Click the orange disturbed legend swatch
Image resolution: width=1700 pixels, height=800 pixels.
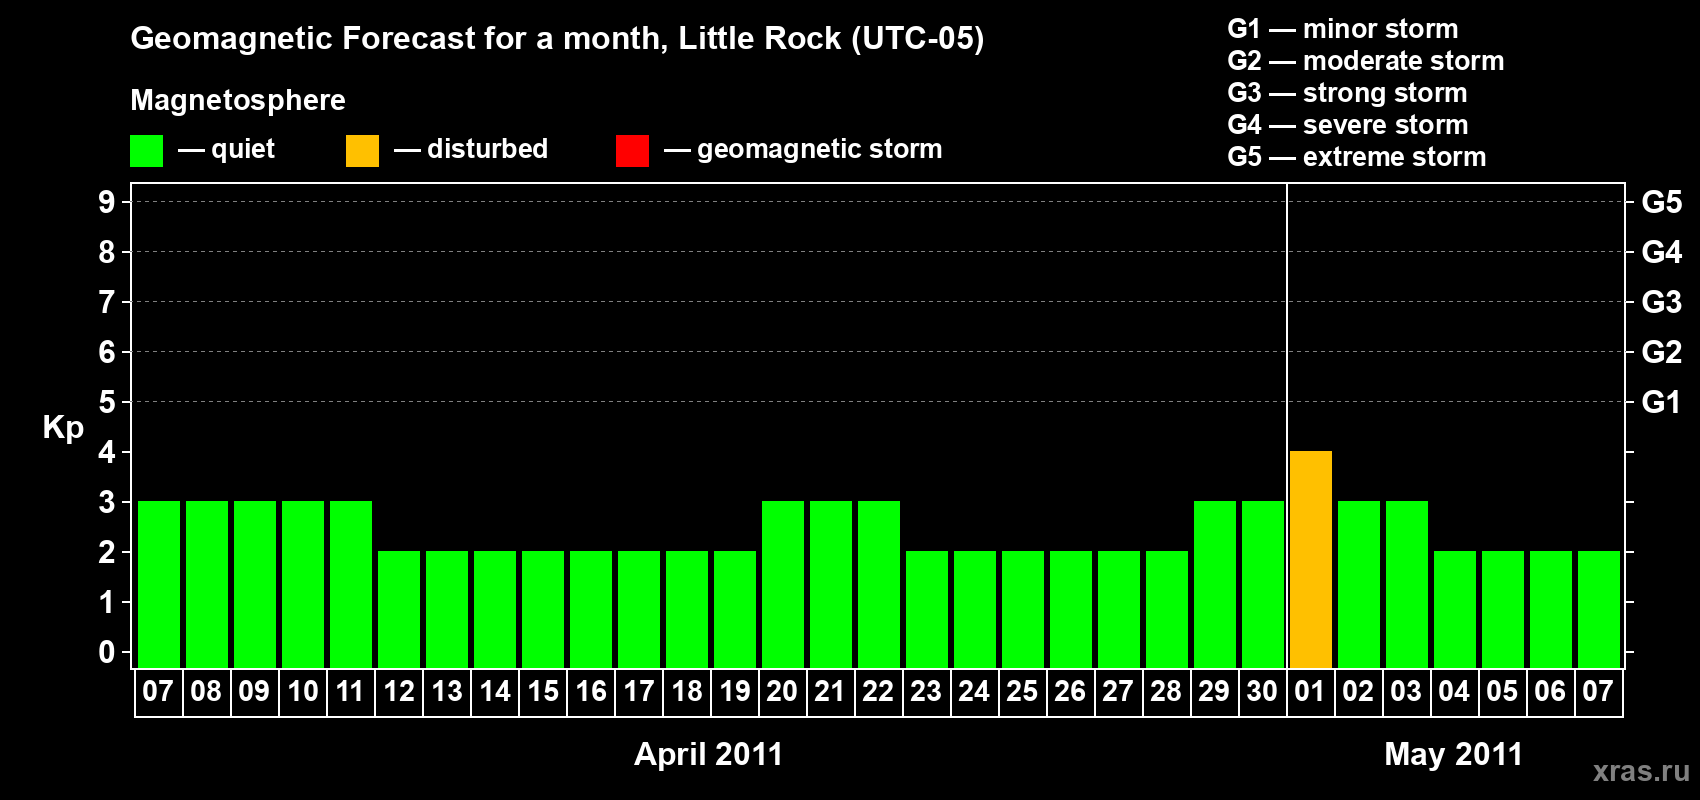tap(362, 151)
